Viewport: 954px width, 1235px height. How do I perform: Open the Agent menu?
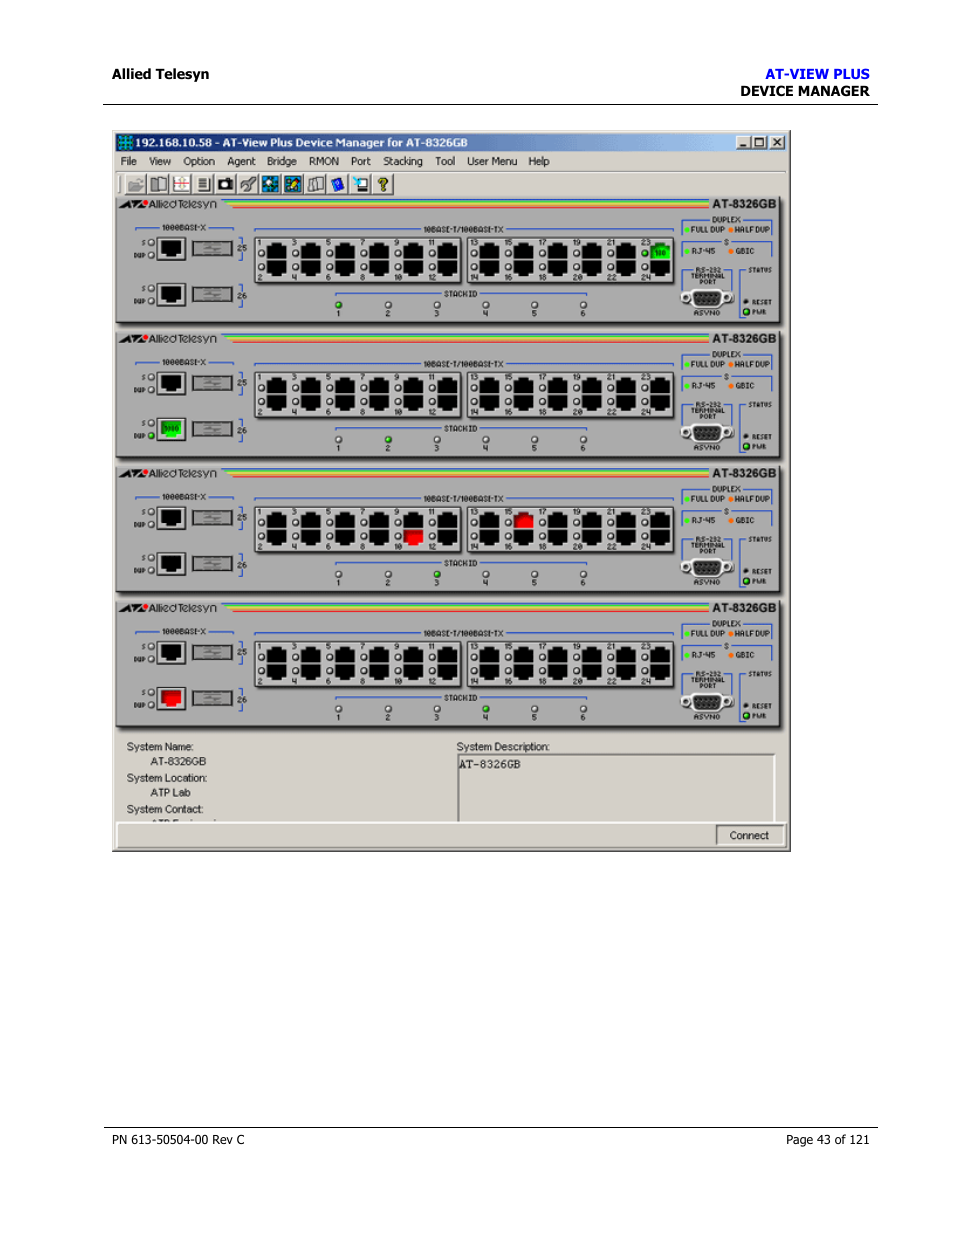(x=241, y=161)
